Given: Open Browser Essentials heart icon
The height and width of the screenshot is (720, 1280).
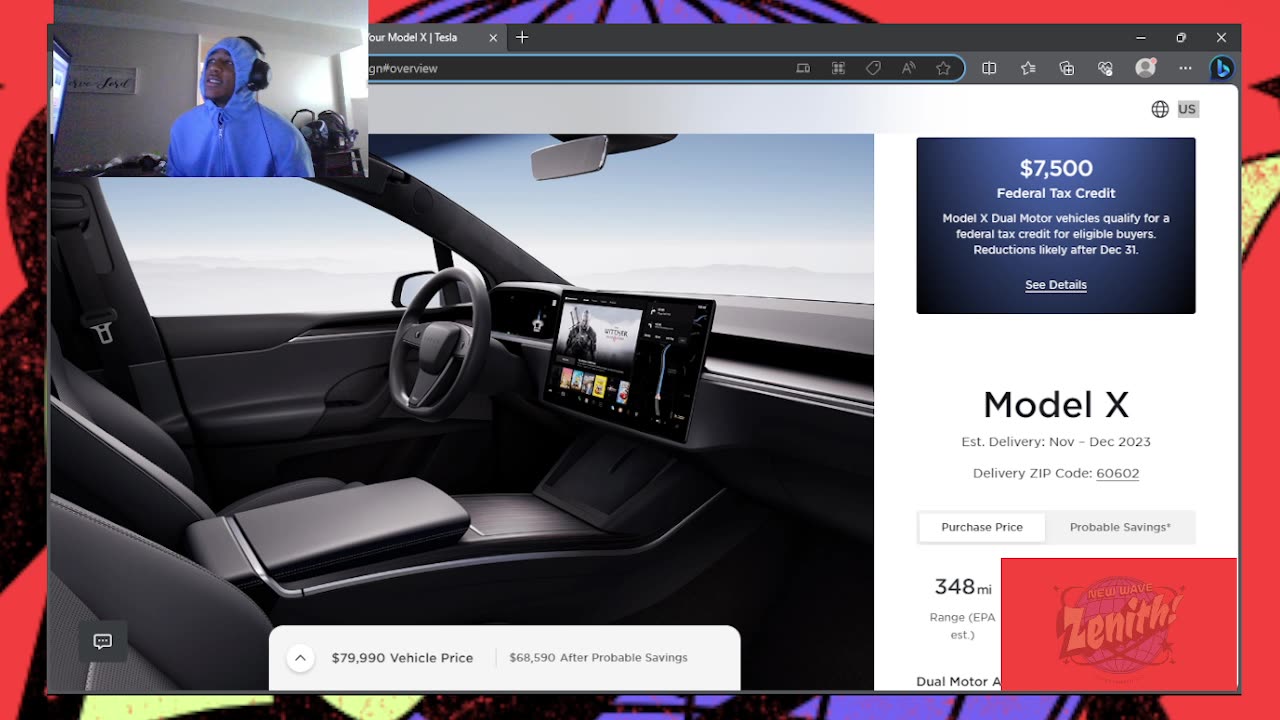Looking at the screenshot, I should pyautogui.click(x=1105, y=68).
